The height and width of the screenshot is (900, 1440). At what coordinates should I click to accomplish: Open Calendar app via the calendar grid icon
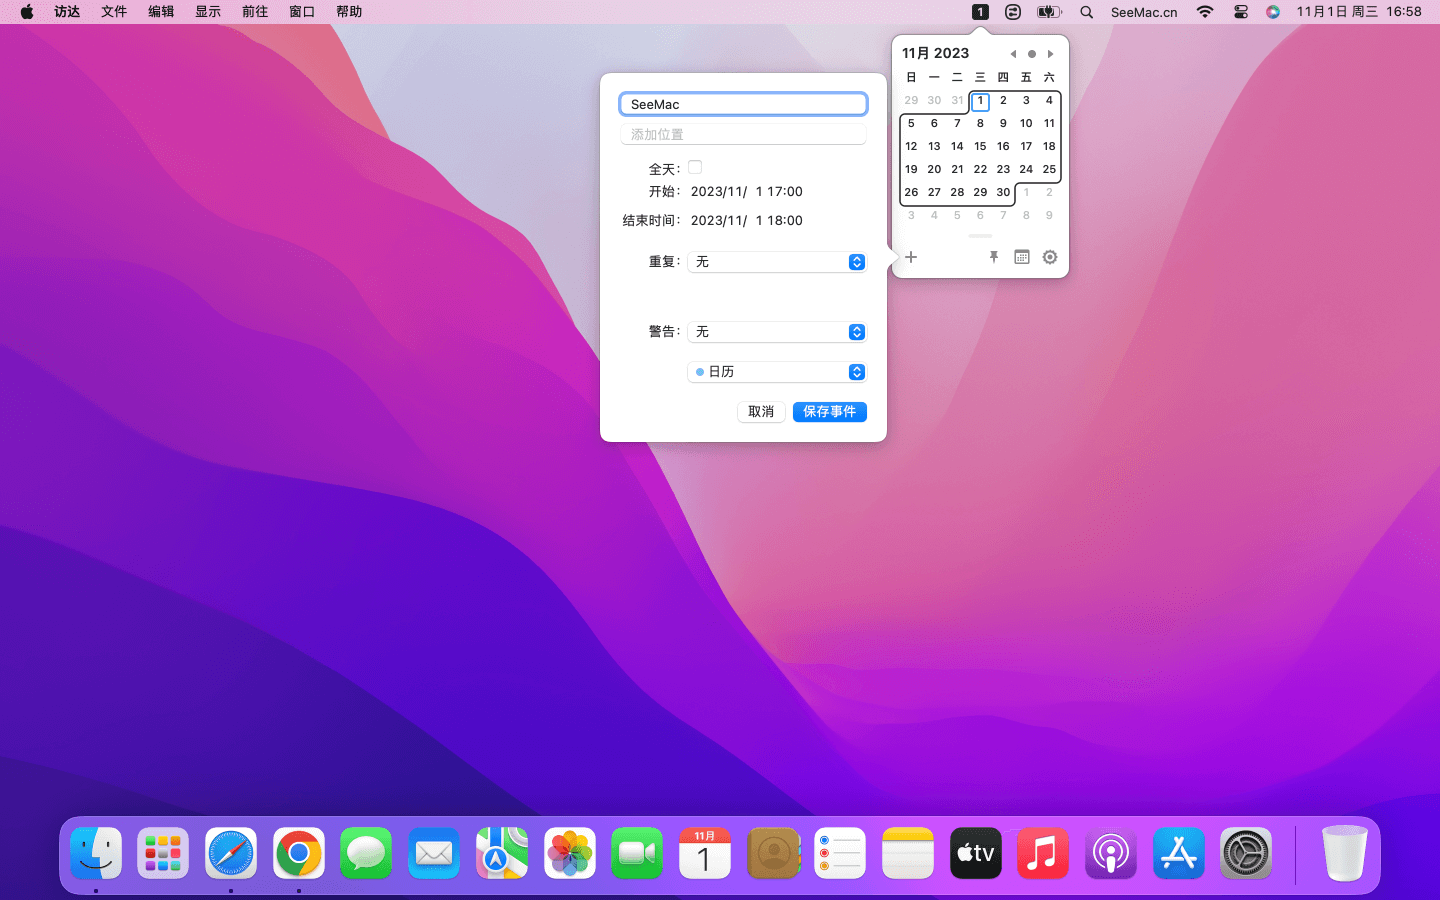1021,257
